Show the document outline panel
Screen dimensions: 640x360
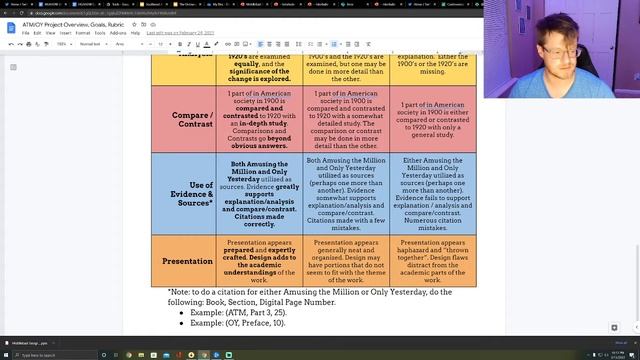13,67
